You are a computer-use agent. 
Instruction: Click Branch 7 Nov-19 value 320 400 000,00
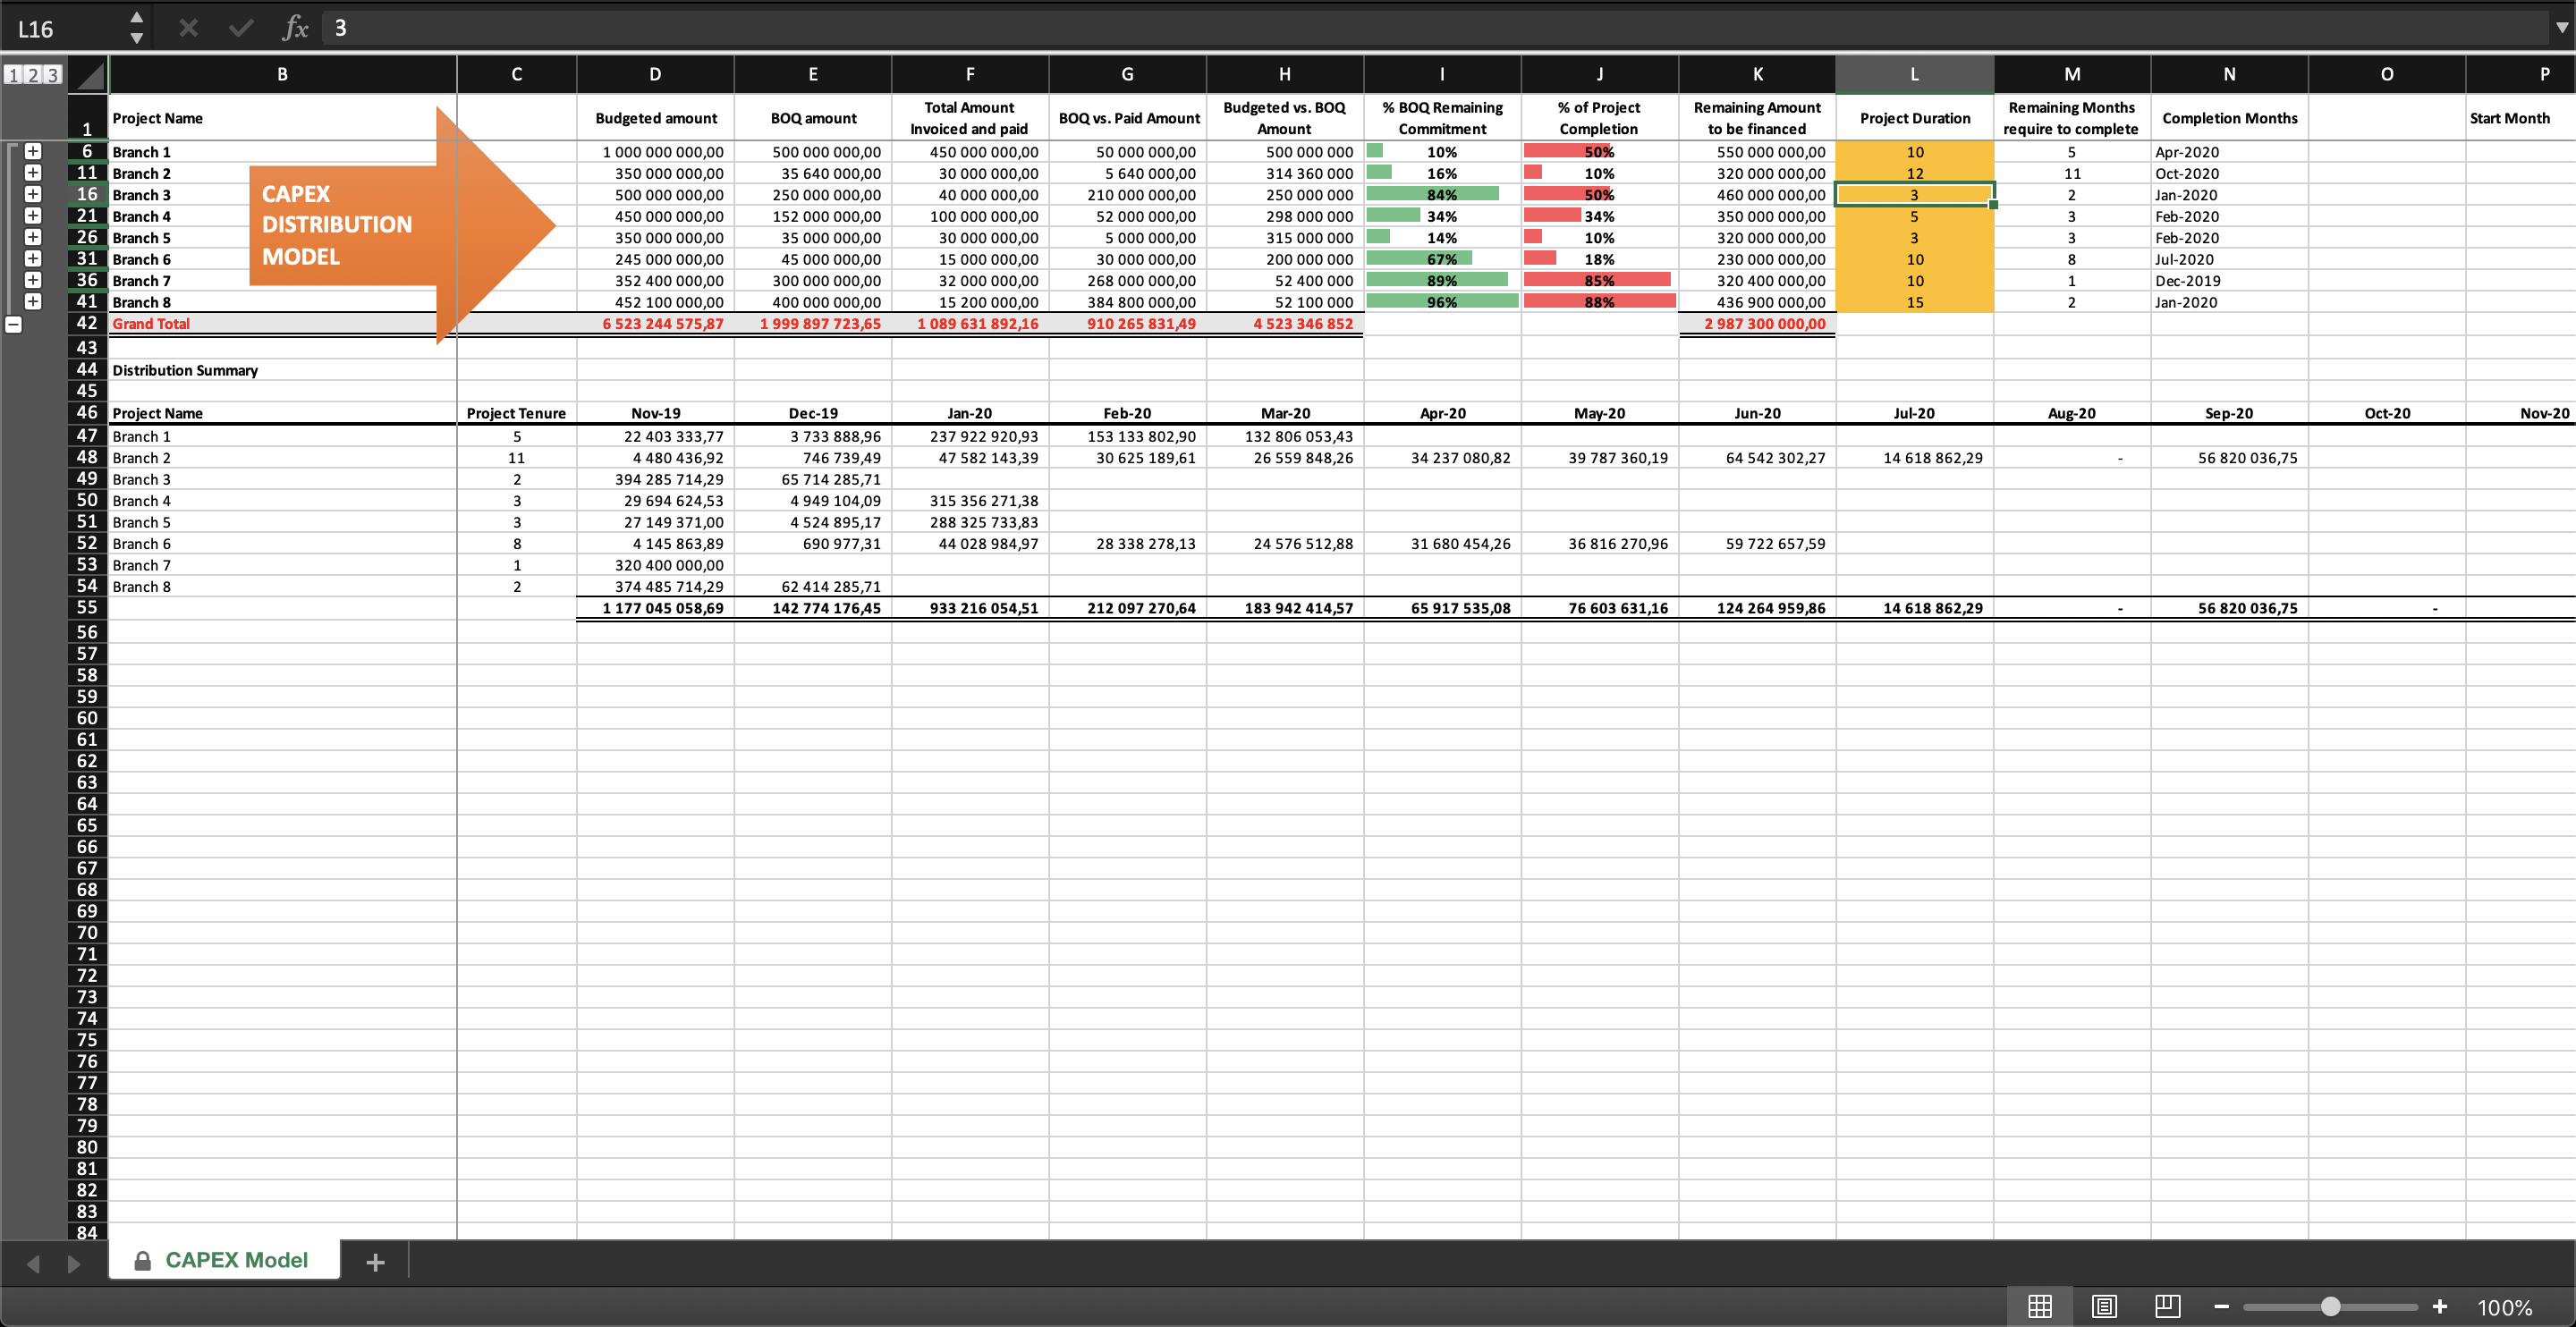click(655, 565)
